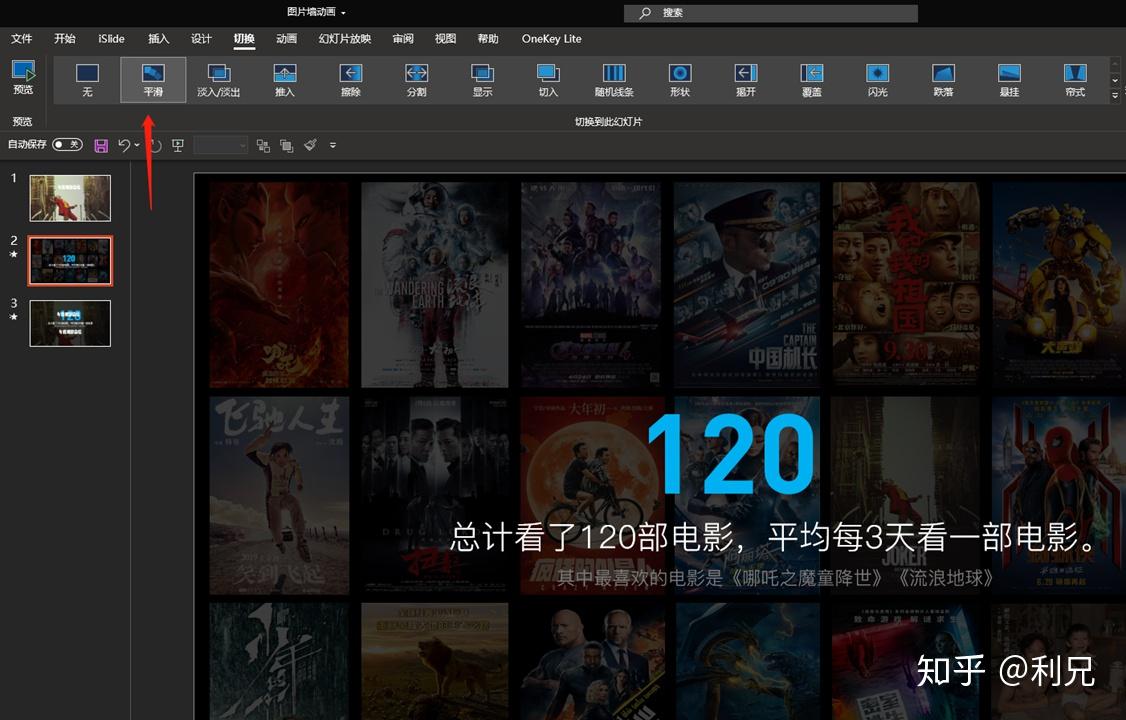Switch to the iSlide tab
The height and width of the screenshot is (720, 1126).
[x=111, y=39]
